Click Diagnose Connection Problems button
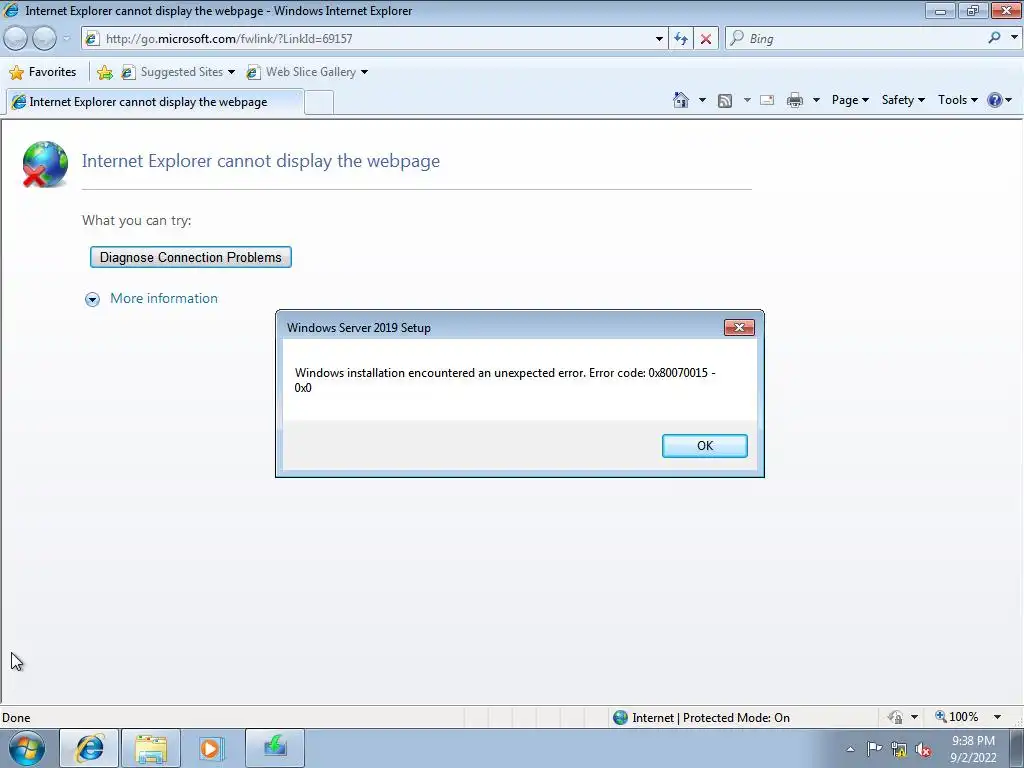 (191, 257)
